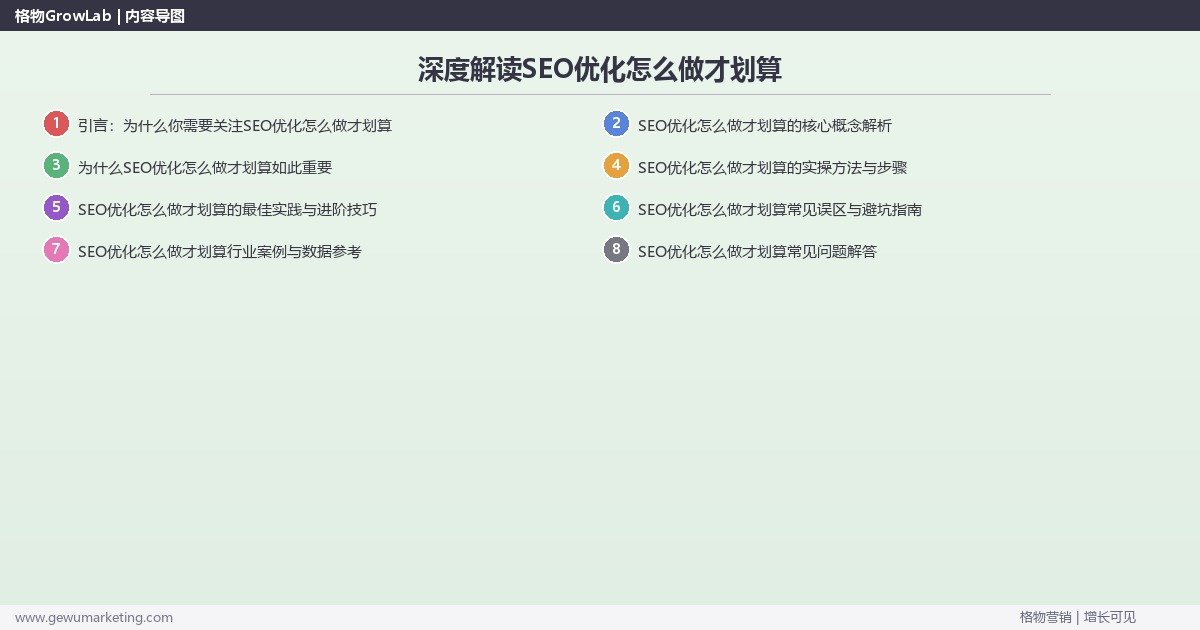Click the purple number 5 badge
The height and width of the screenshot is (630, 1200).
[x=56, y=208]
